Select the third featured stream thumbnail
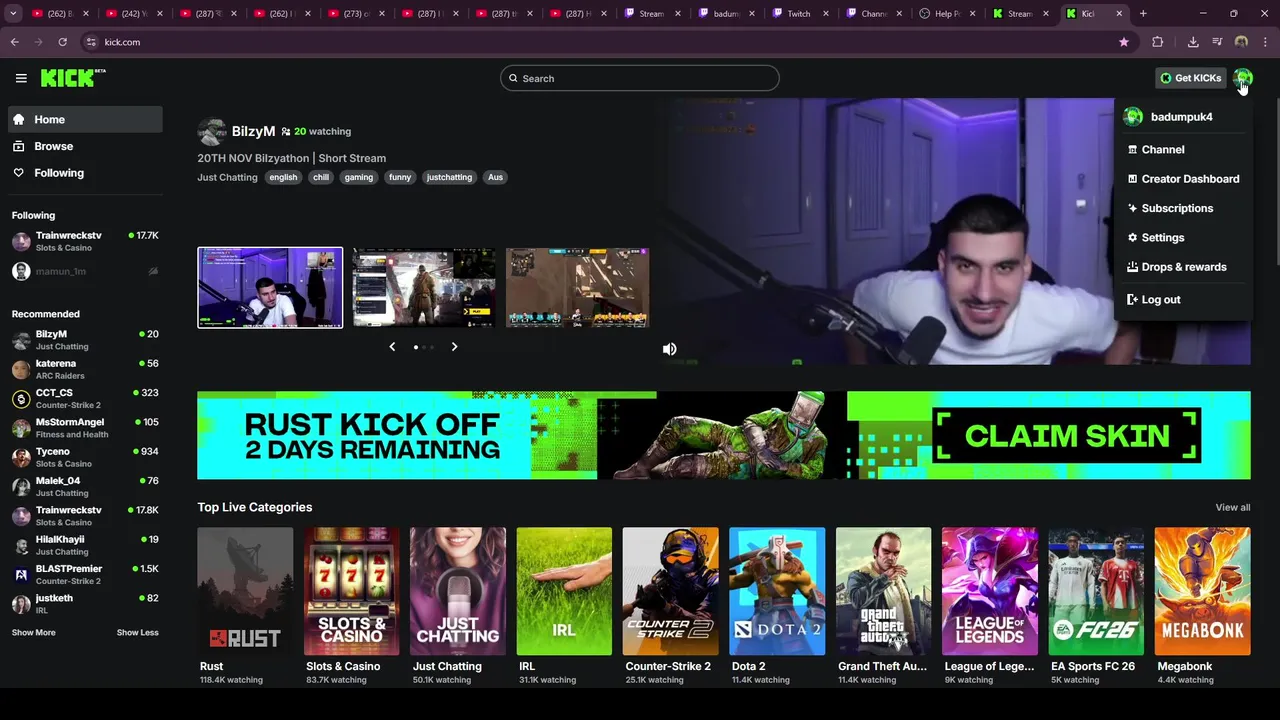Viewport: 1280px width, 720px height. pos(578,288)
